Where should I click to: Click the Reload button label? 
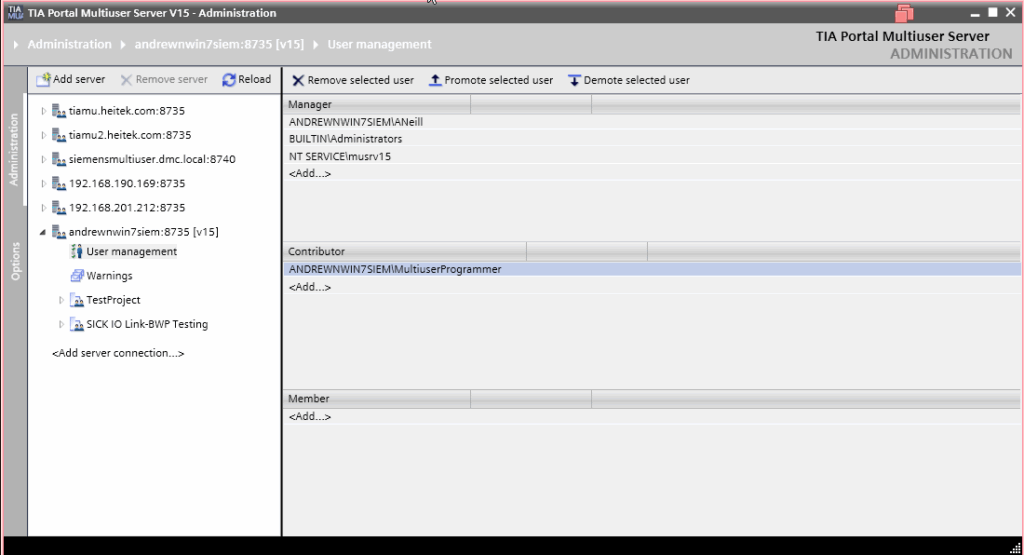pos(255,79)
